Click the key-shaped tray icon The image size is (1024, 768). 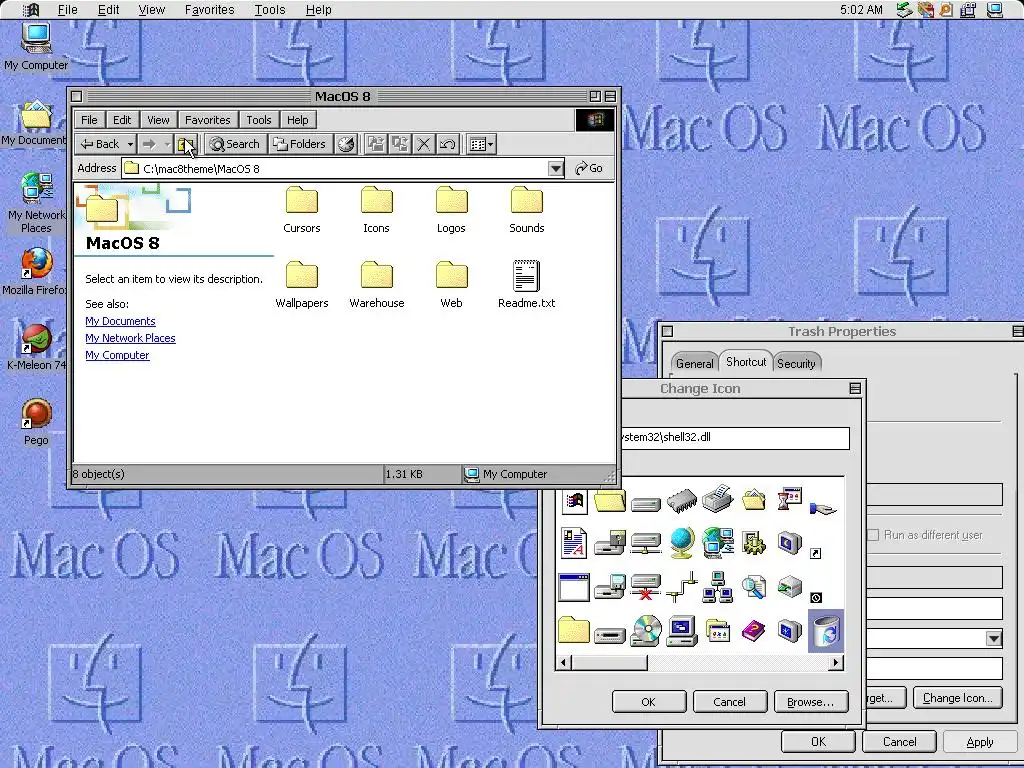click(946, 10)
